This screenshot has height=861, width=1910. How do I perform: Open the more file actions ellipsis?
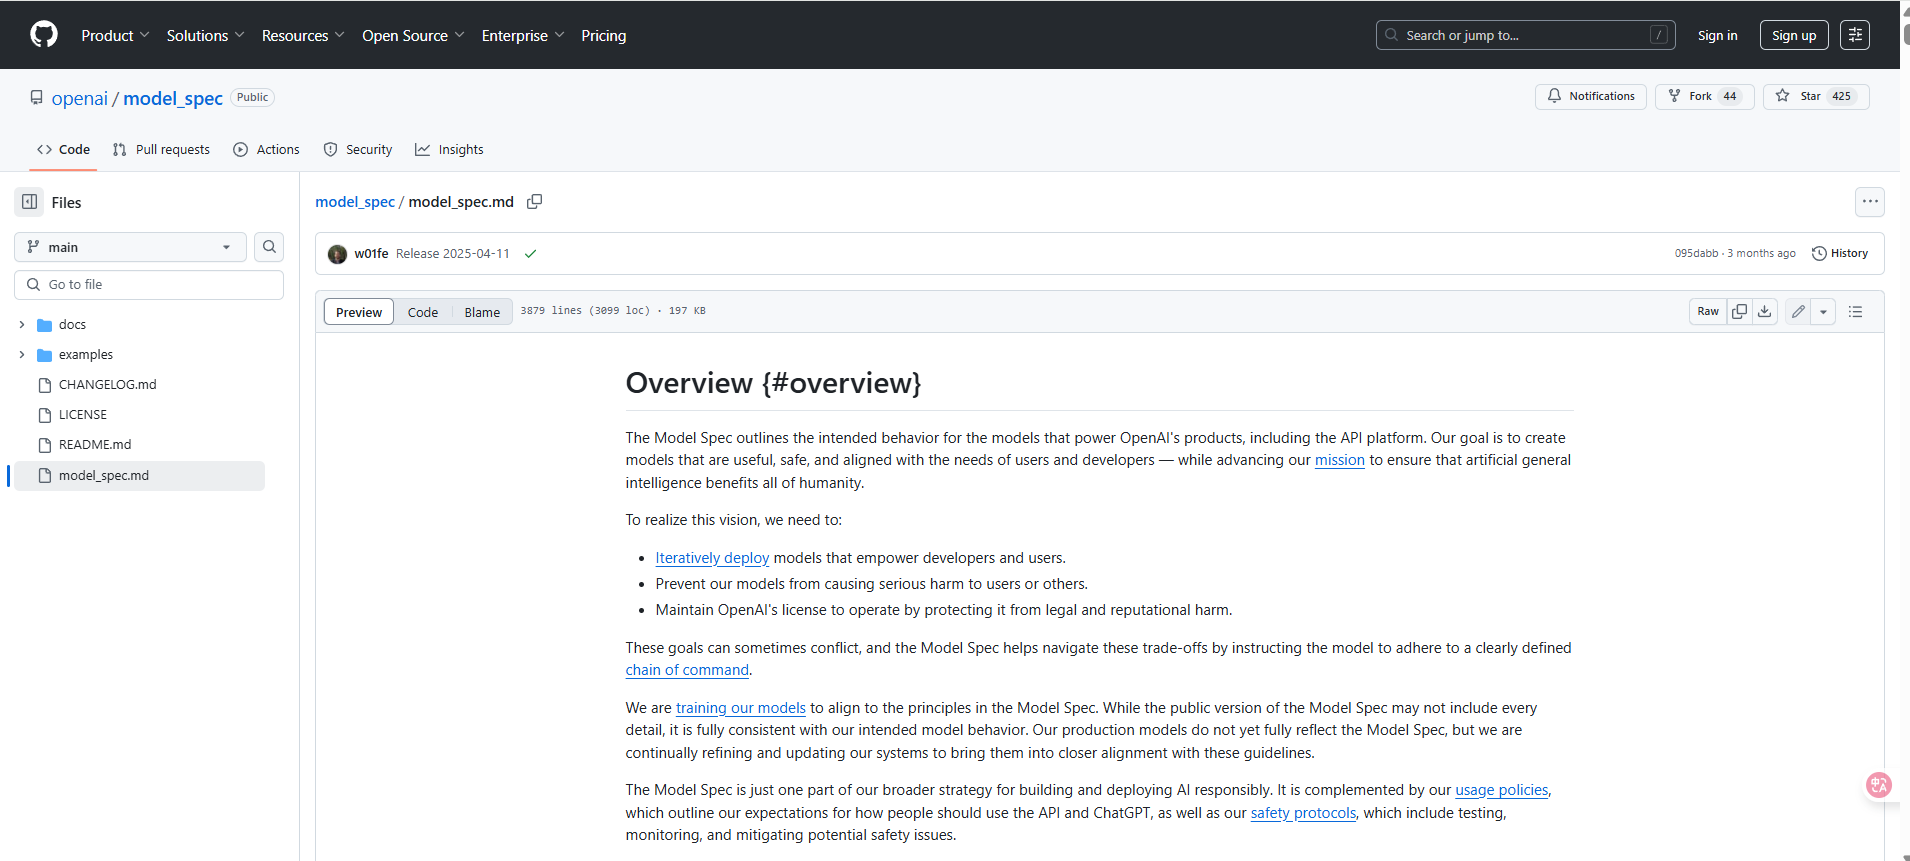1870,202
